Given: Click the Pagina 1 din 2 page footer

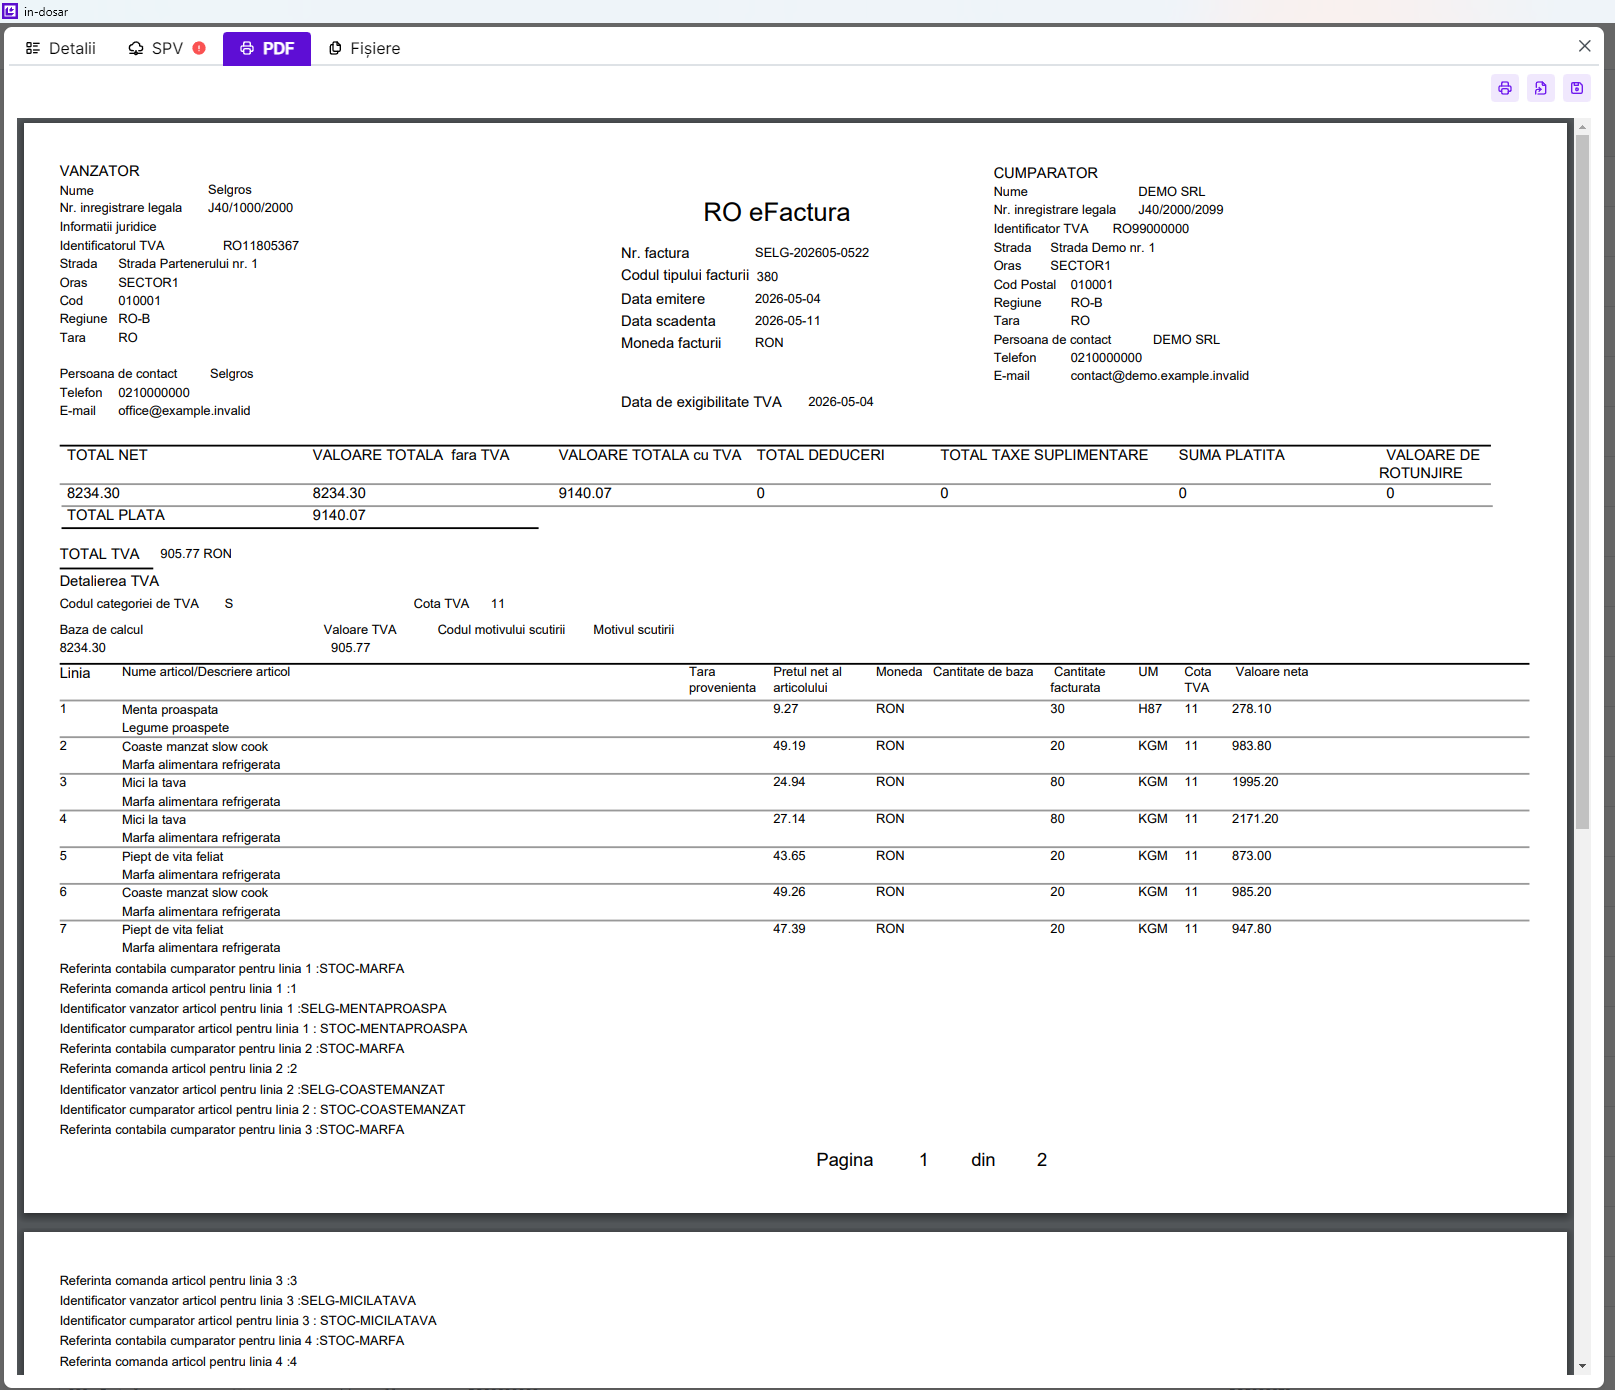Looking at the screenshot, I should pos(932,1160).
